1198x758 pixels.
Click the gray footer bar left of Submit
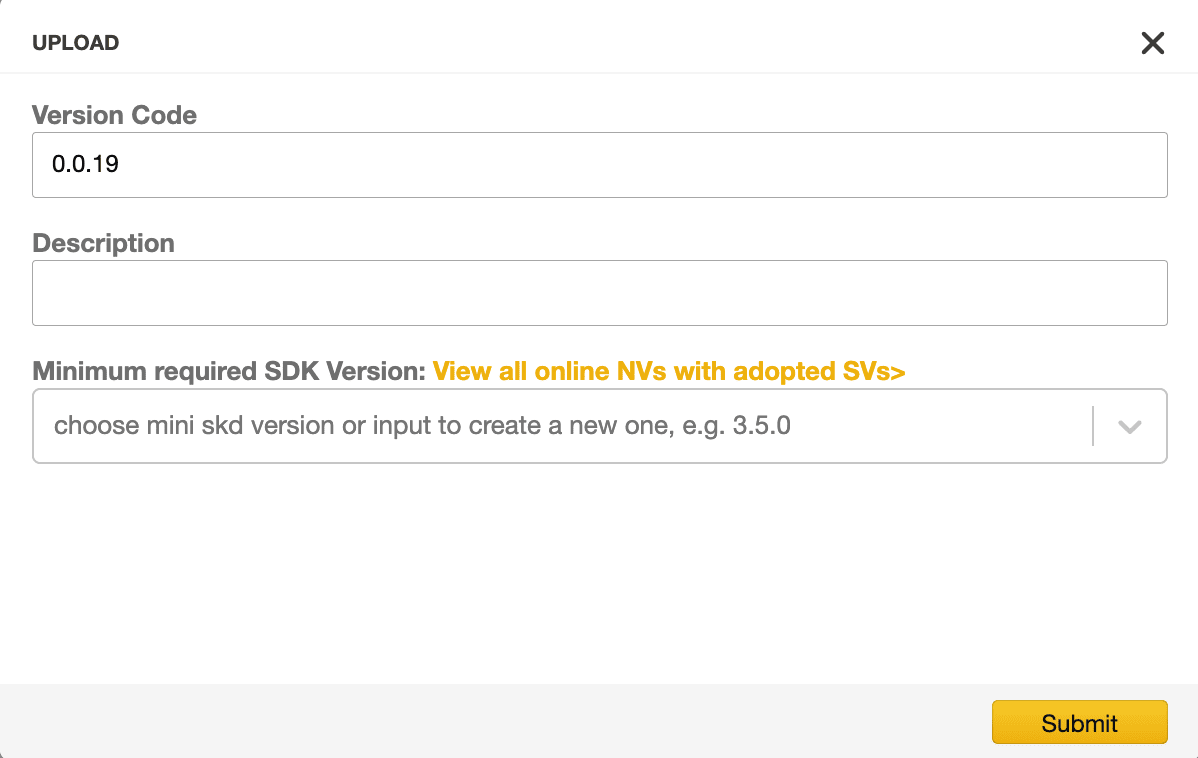[497, 721]
